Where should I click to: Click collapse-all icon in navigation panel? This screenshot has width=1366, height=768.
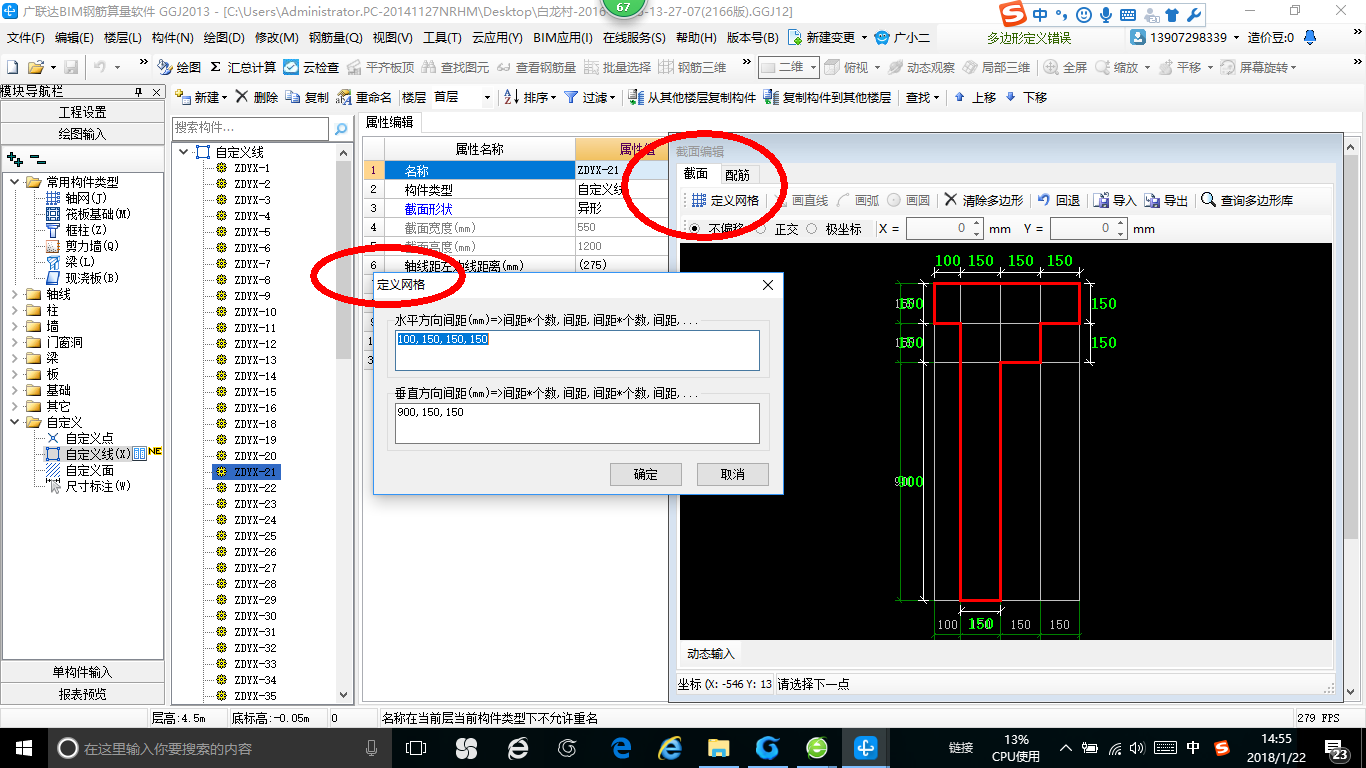(x=37, y=158)
